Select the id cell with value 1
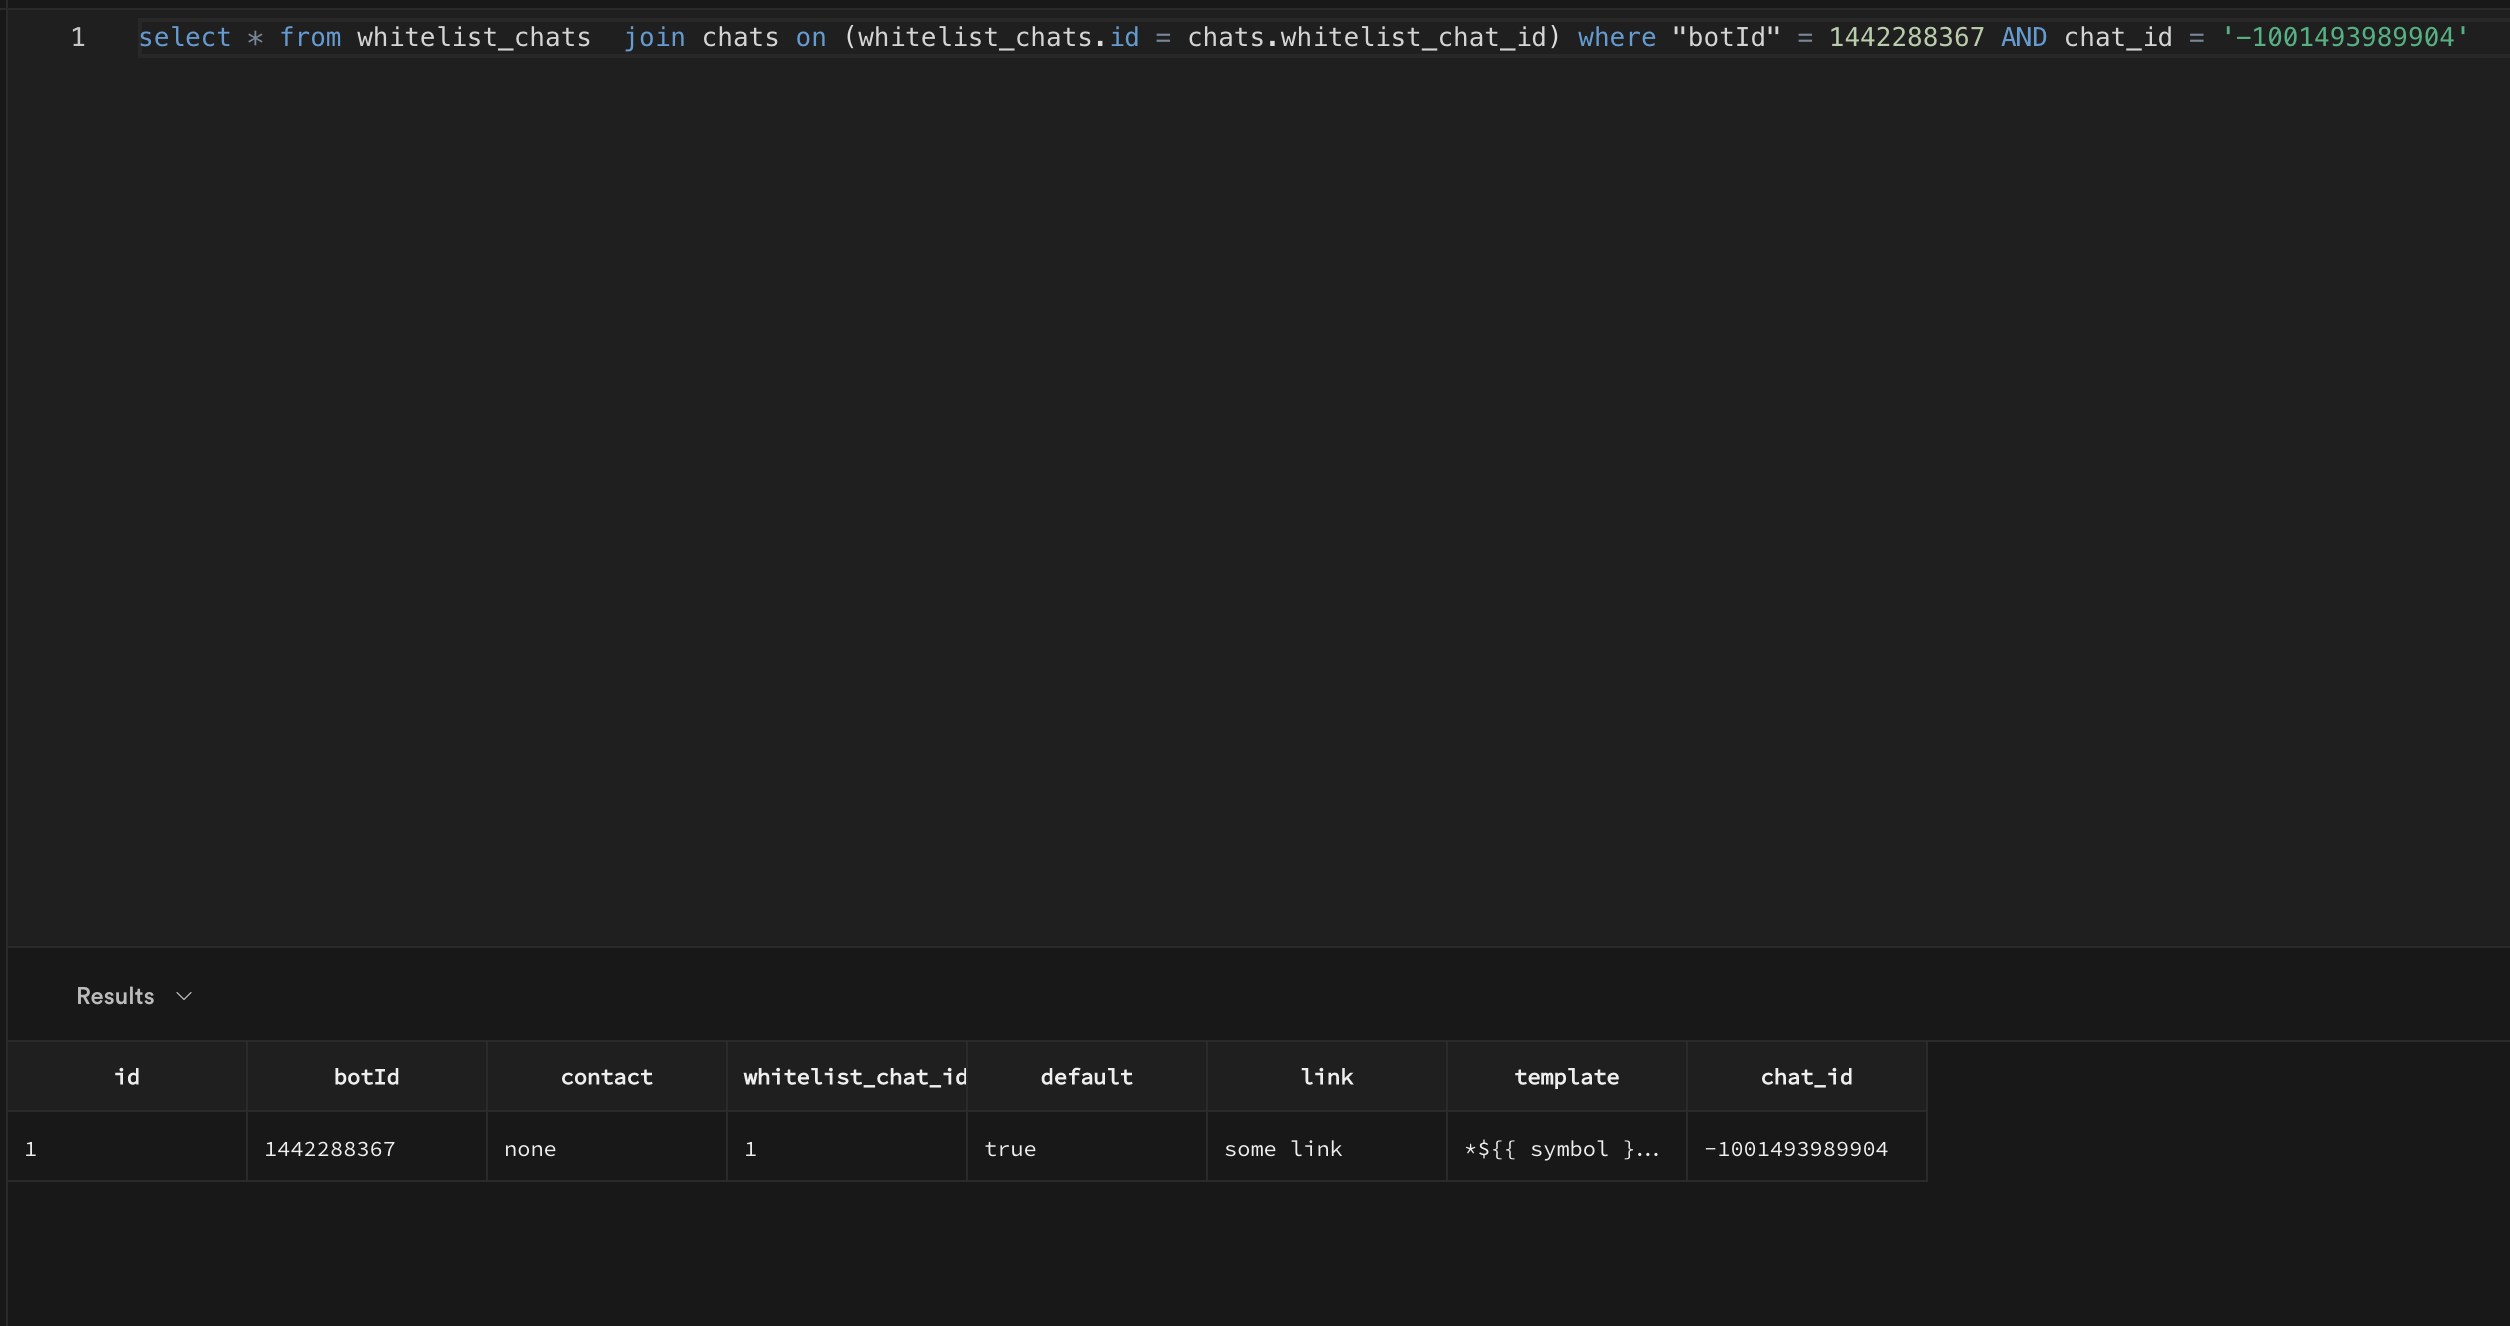2510x1326 pixels. click(127, 1148)
